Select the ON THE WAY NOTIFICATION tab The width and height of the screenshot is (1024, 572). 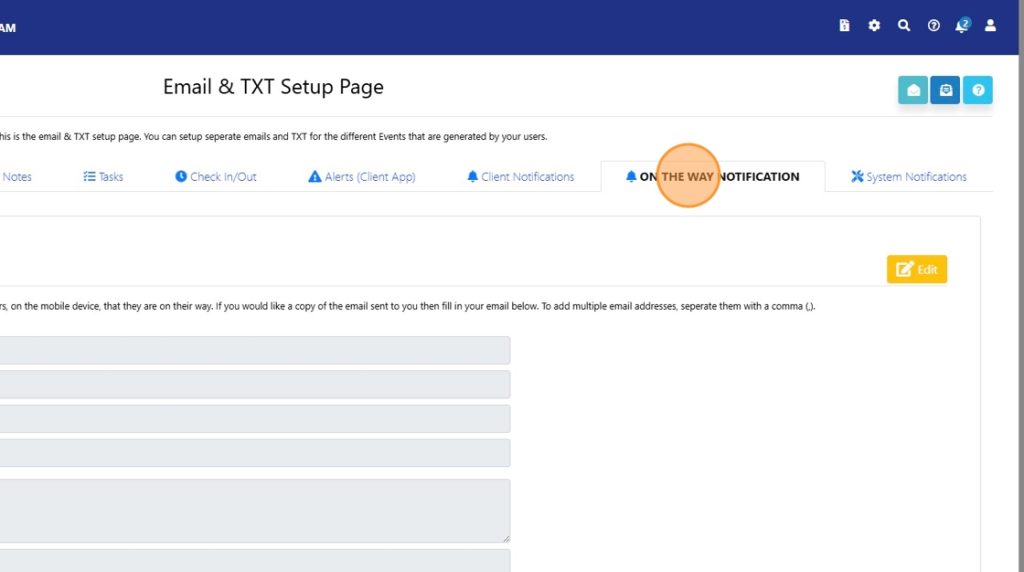point(712,177)
